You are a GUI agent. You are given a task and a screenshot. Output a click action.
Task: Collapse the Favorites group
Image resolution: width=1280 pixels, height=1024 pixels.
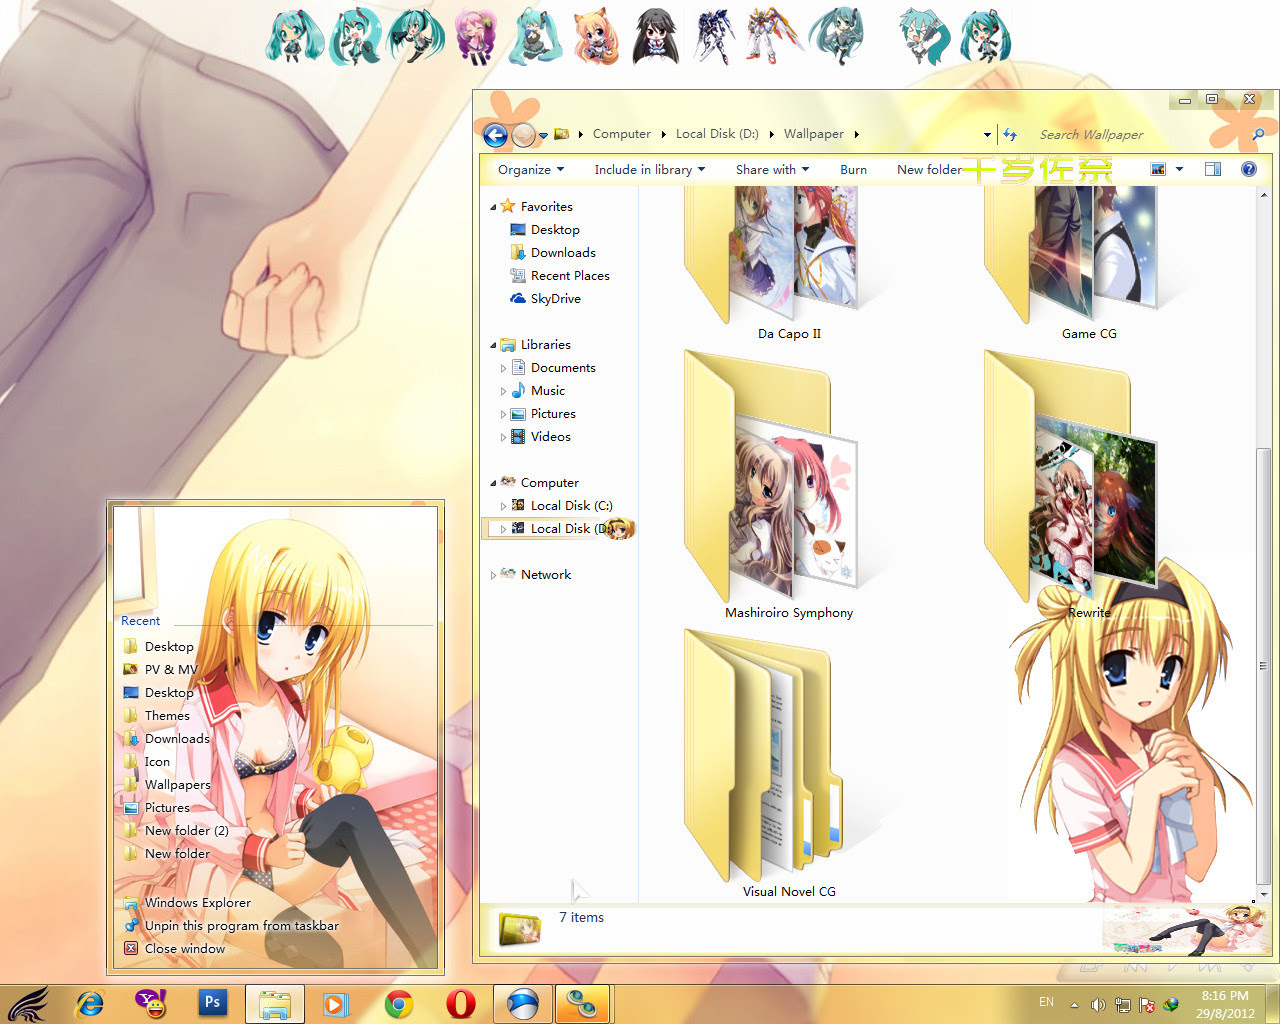(493, 208)
